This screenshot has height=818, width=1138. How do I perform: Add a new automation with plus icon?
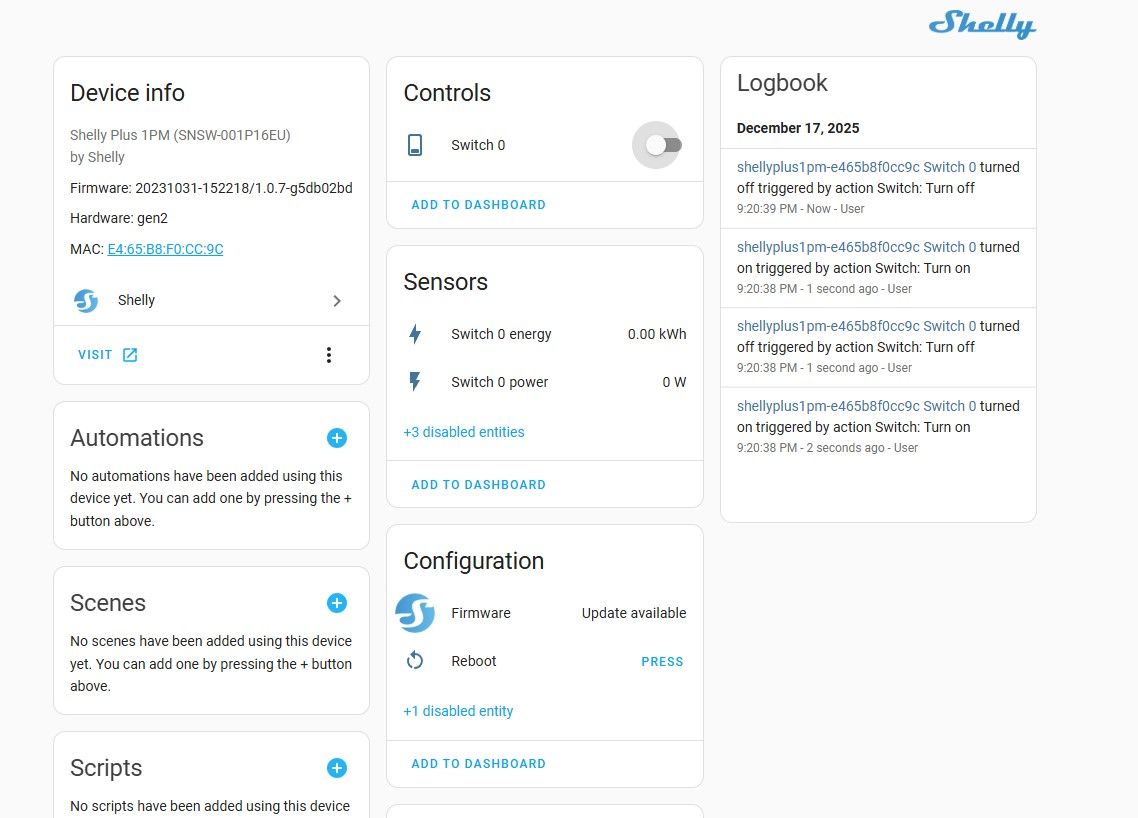point(337,438)
